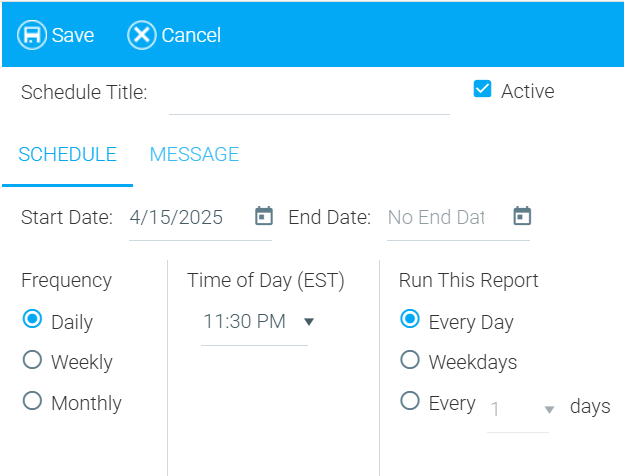Open the Start Date calendar picker icon

264,216
